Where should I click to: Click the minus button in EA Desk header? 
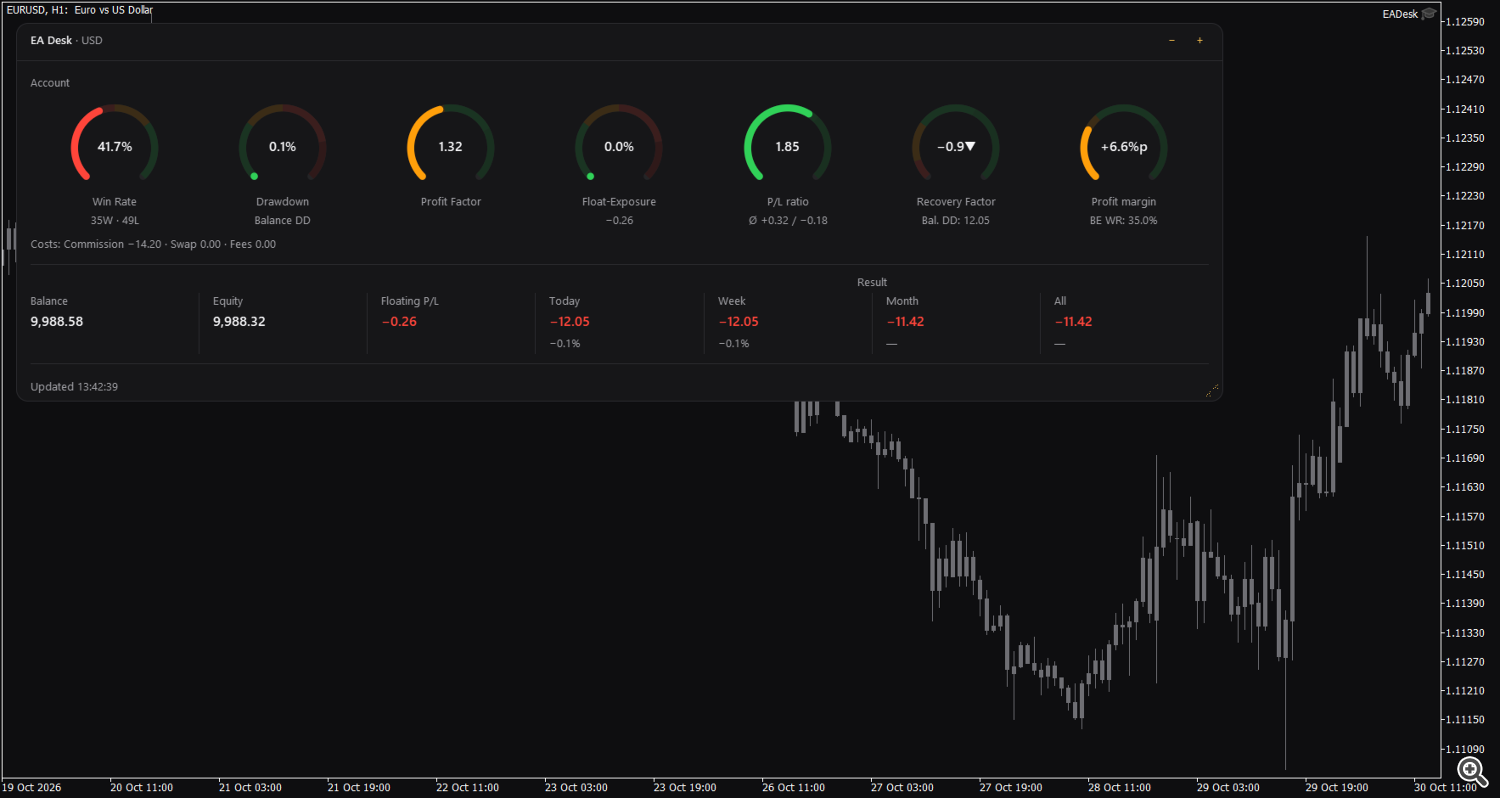coord(1172,41)
